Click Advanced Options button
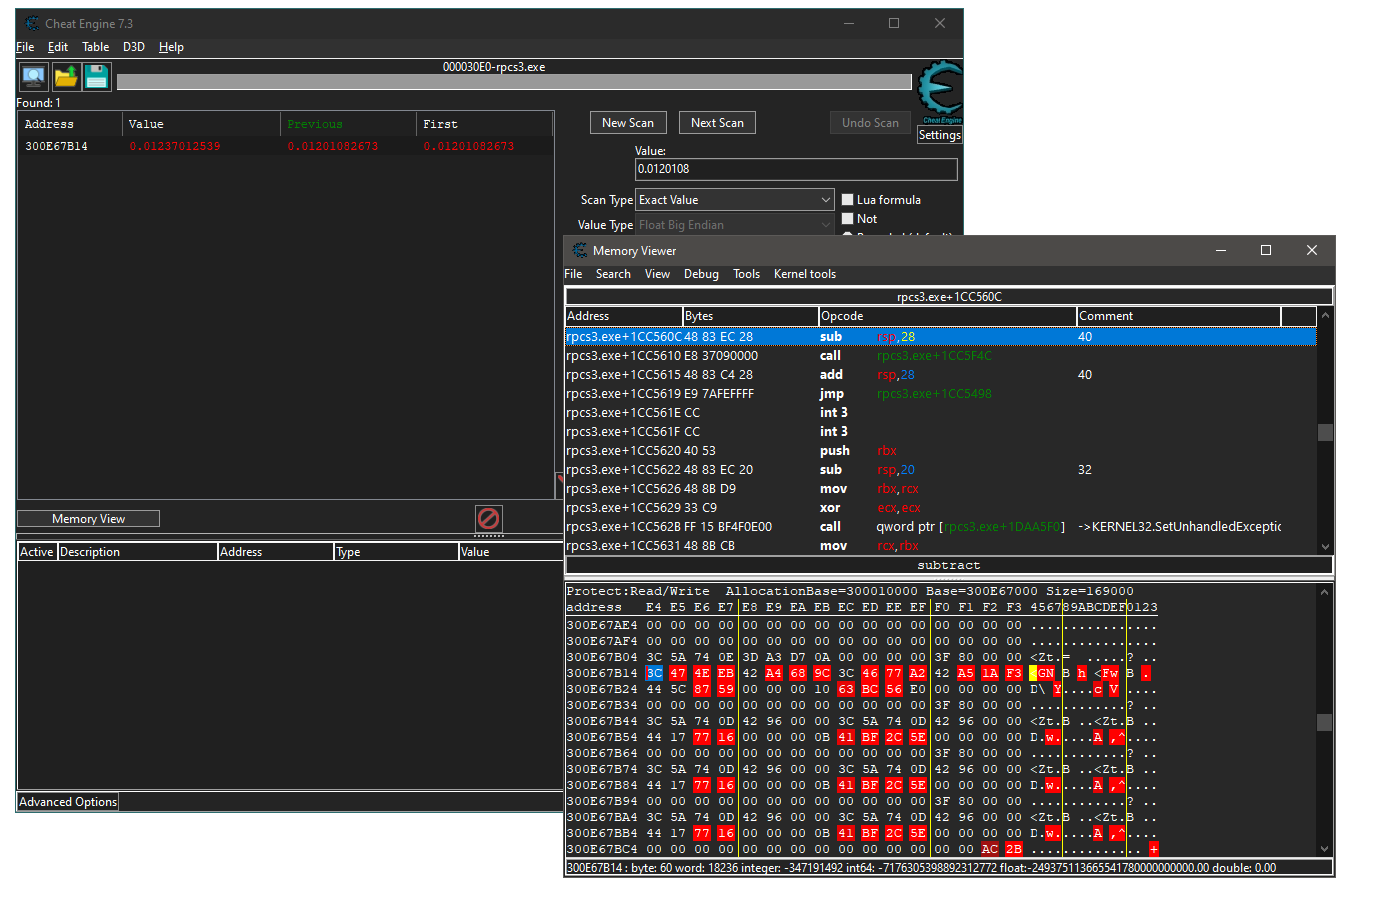1379x900 pixels. (x=68, y=802)
